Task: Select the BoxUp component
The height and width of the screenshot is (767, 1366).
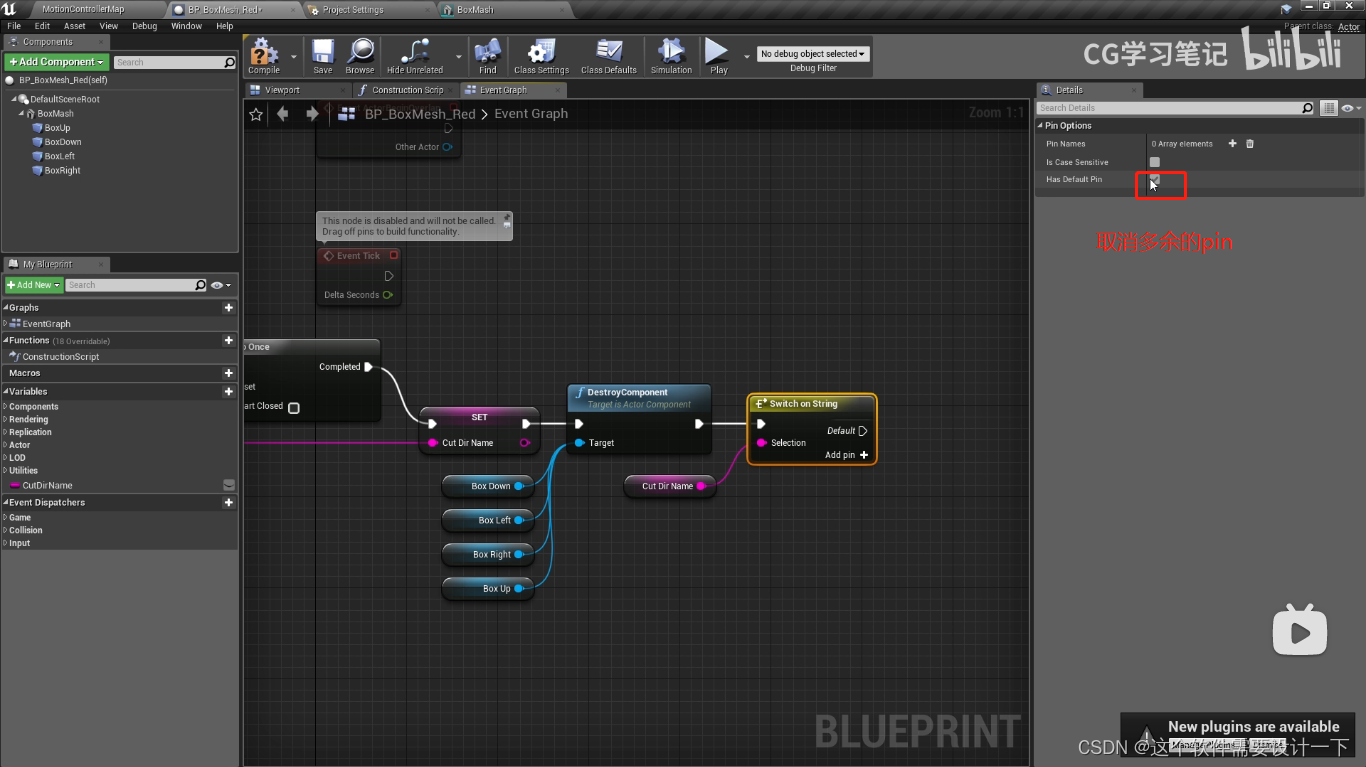Action: (x=57, y=128)
